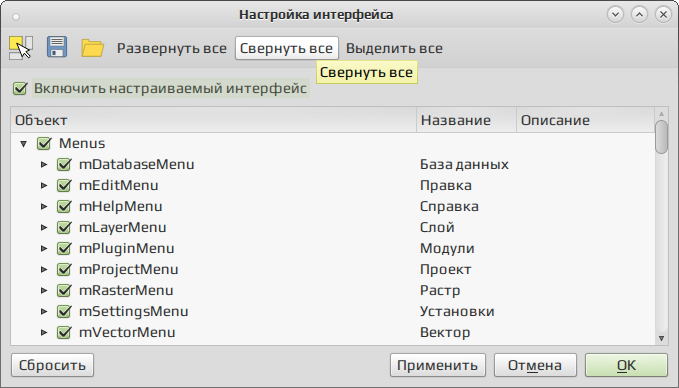Load settings from file via folder icon
Image resolution: width=679 pixels, height=388 pixels.
pyautogui.click(x=92, y=48)
